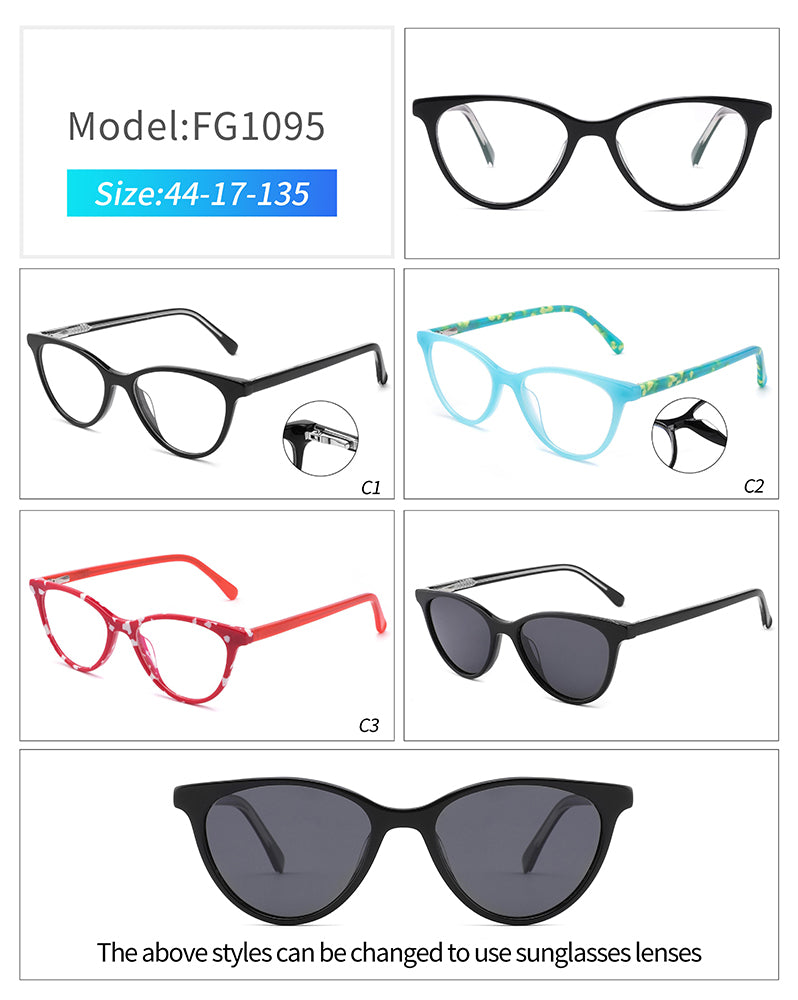Click the C1 color label
Screen dimensions: 798x1000
pyautogui.click(x=371, y=487)
